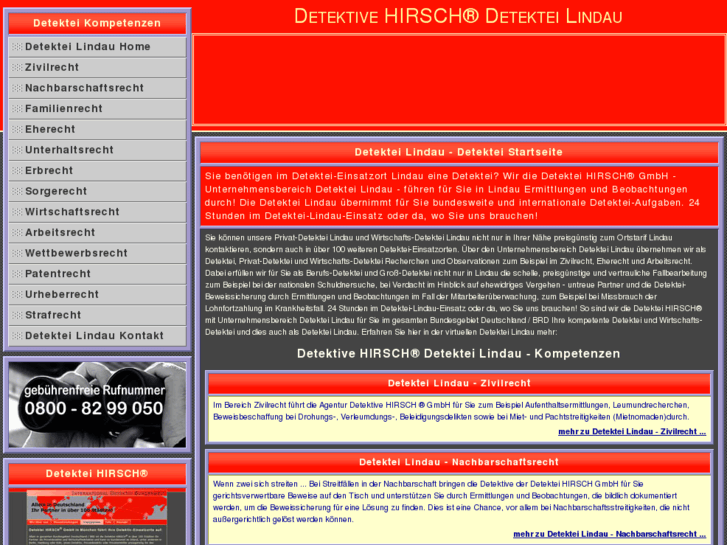Click the bullet icon beside Patentrecht

17,274
